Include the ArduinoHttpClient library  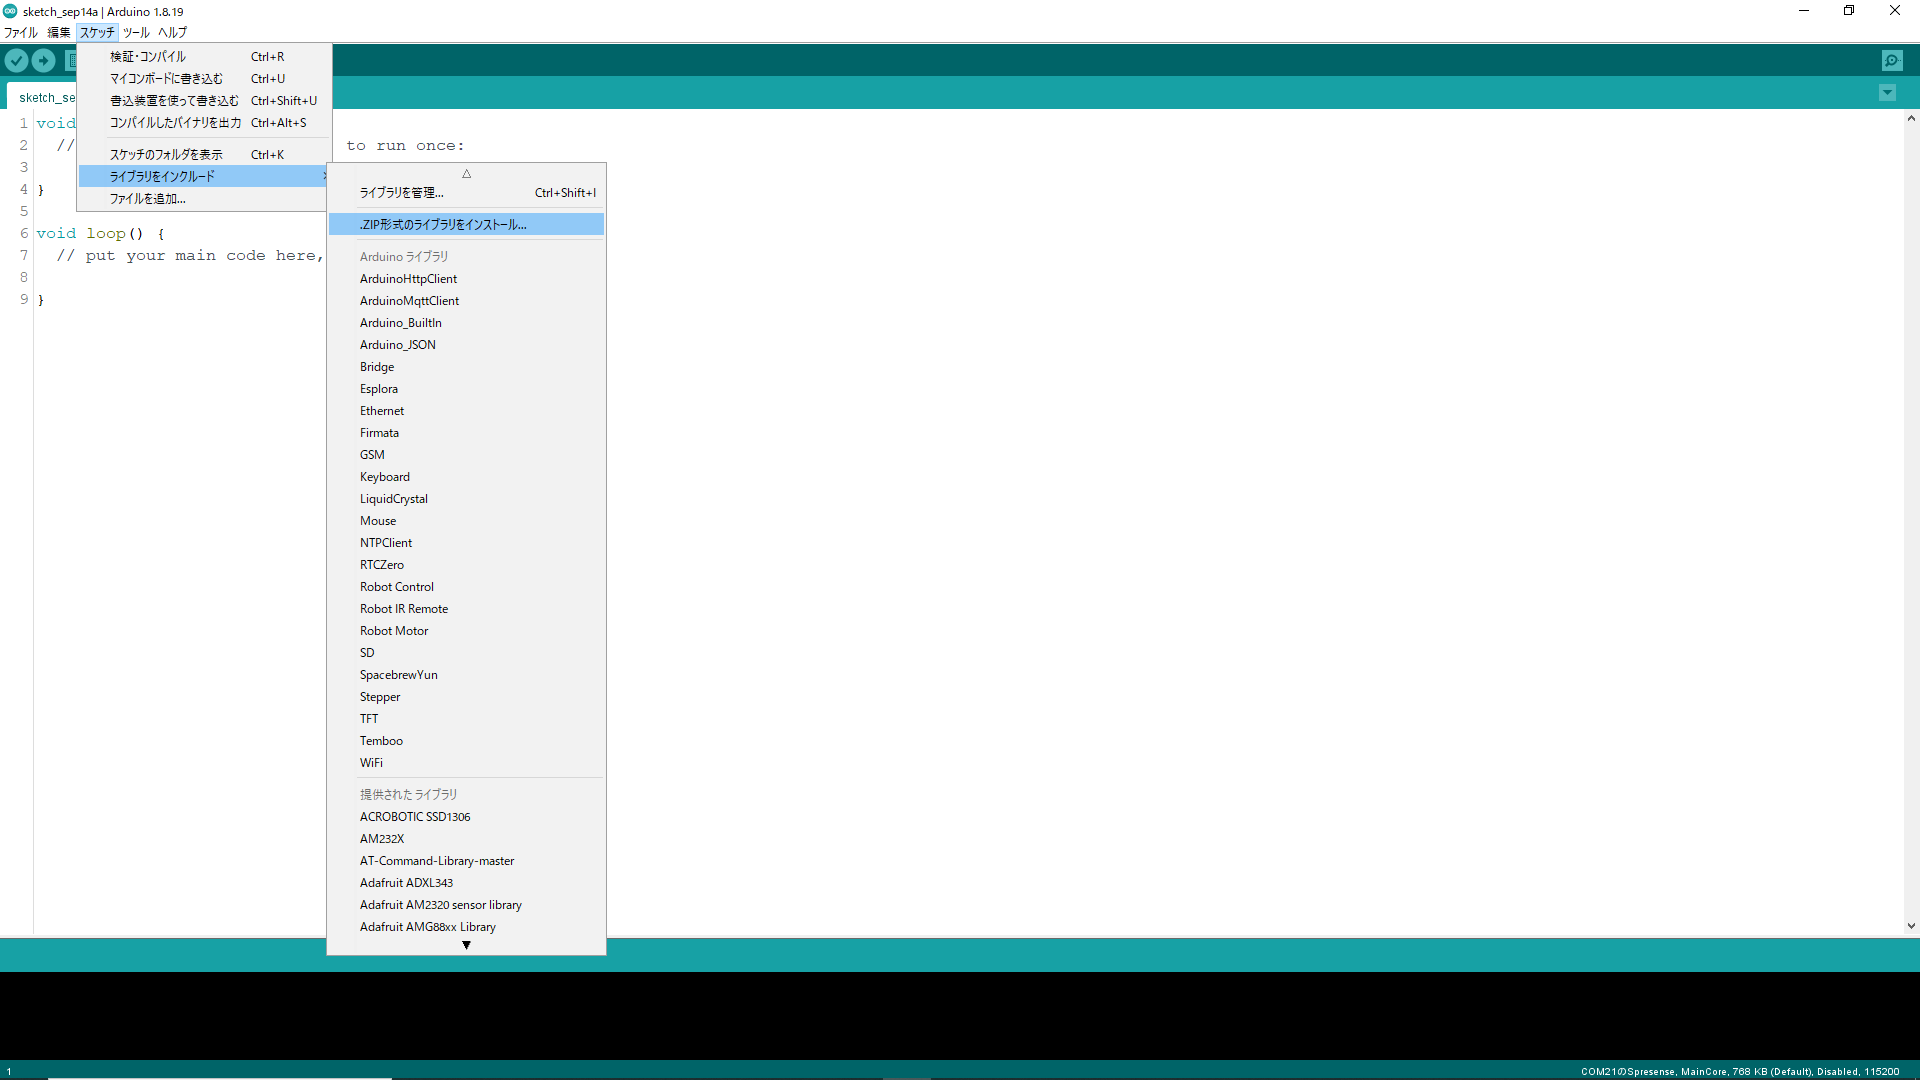[408, 279]
